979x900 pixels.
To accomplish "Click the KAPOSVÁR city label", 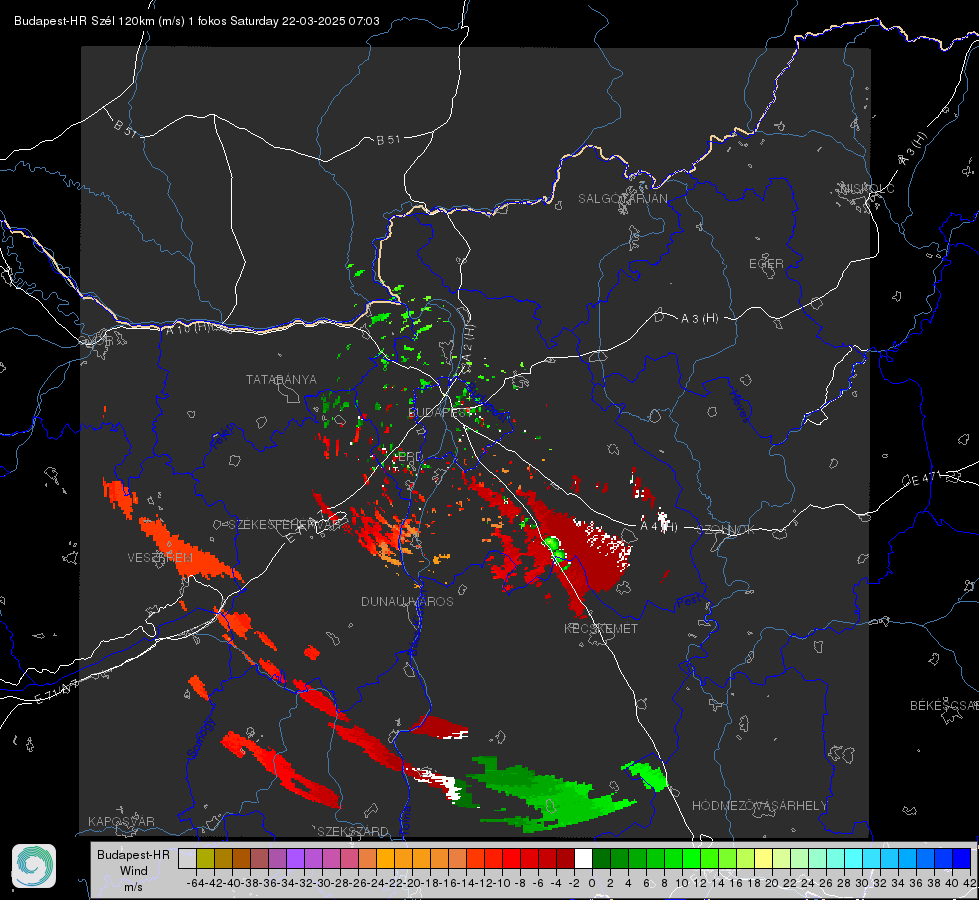I will tap(121, 821).
